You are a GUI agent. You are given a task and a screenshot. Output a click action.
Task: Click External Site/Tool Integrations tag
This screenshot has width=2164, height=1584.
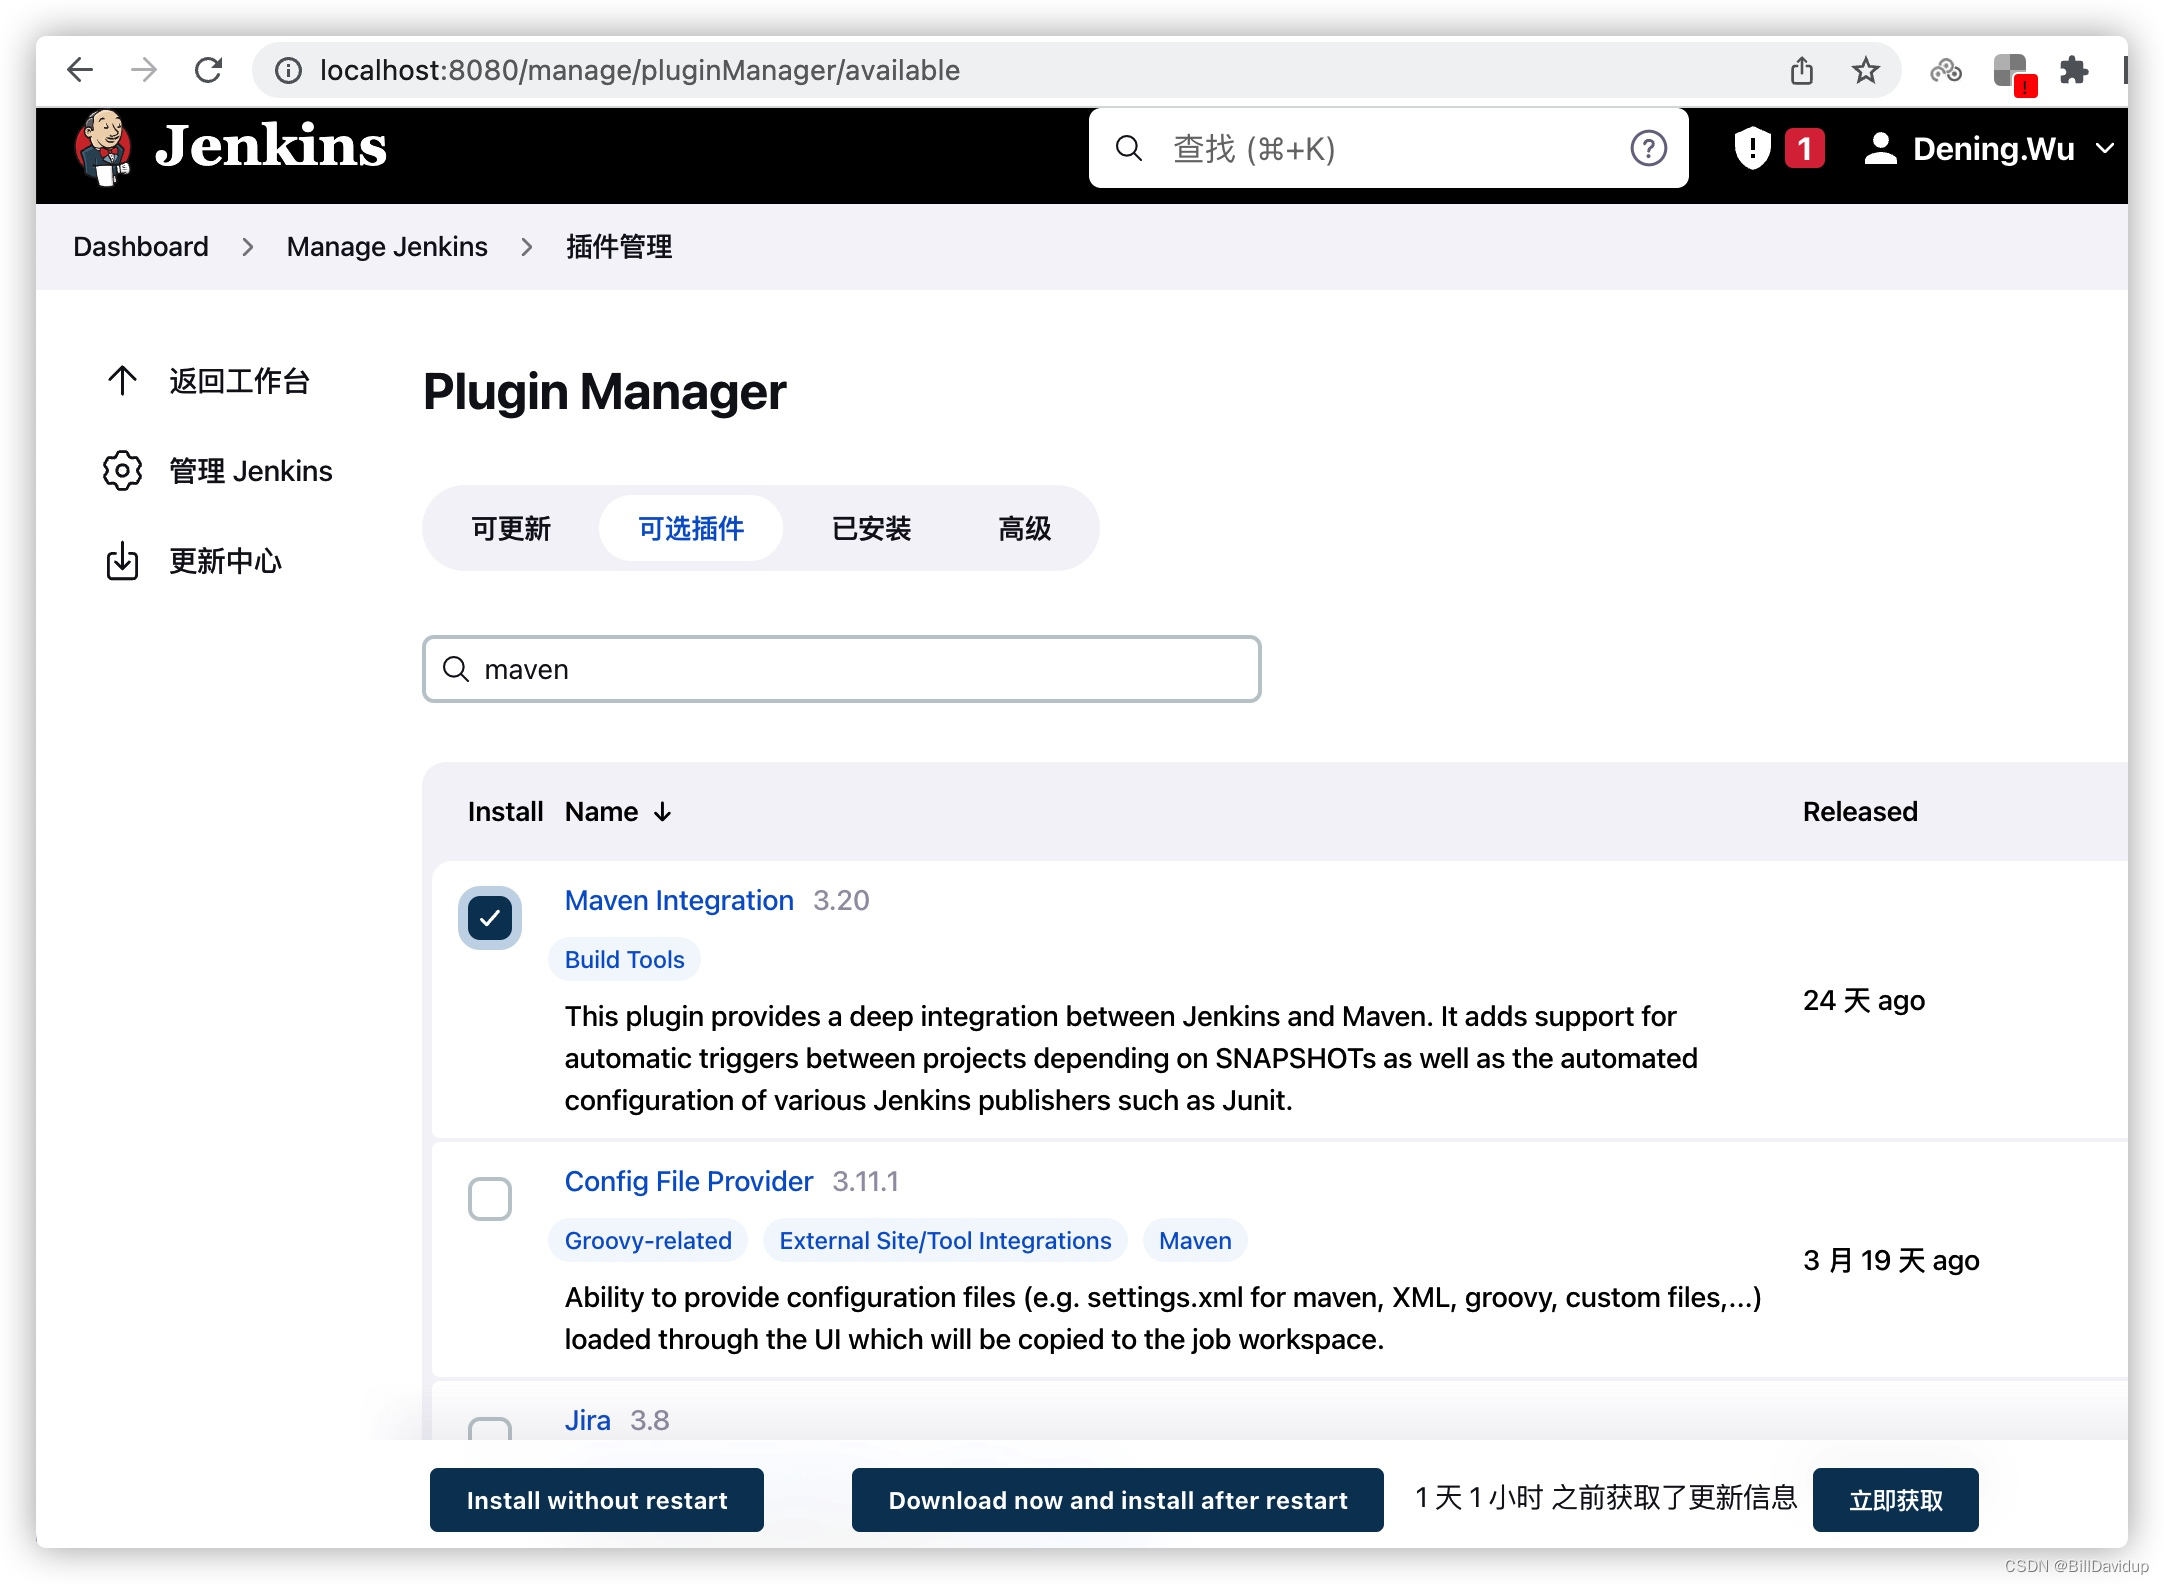945,1240
